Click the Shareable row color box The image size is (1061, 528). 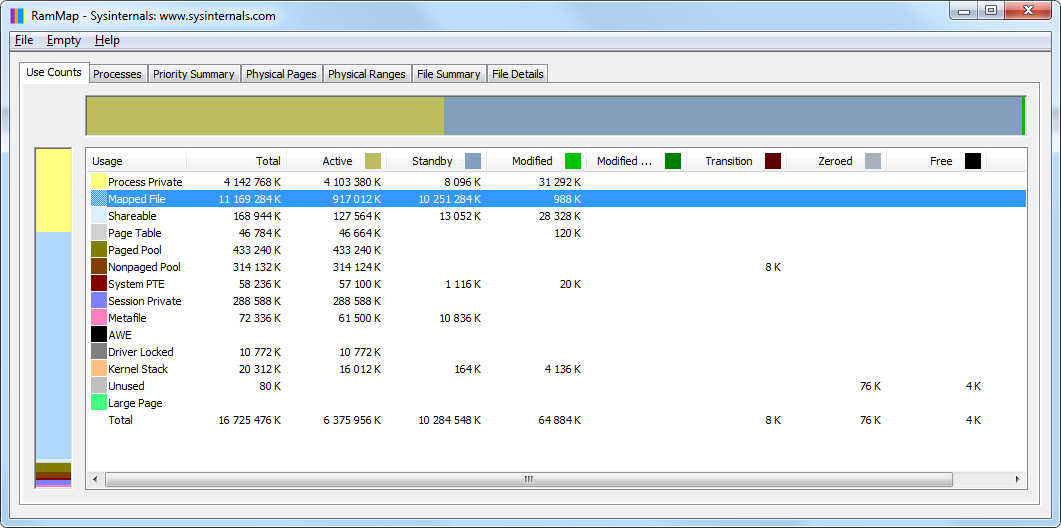[99, 216]
